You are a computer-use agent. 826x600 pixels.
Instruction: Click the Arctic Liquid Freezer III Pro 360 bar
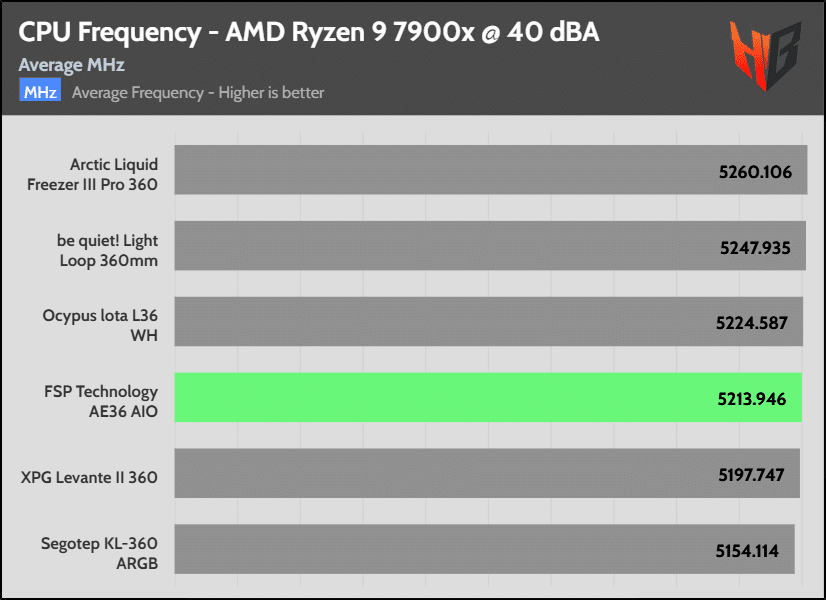pos(491,170)
